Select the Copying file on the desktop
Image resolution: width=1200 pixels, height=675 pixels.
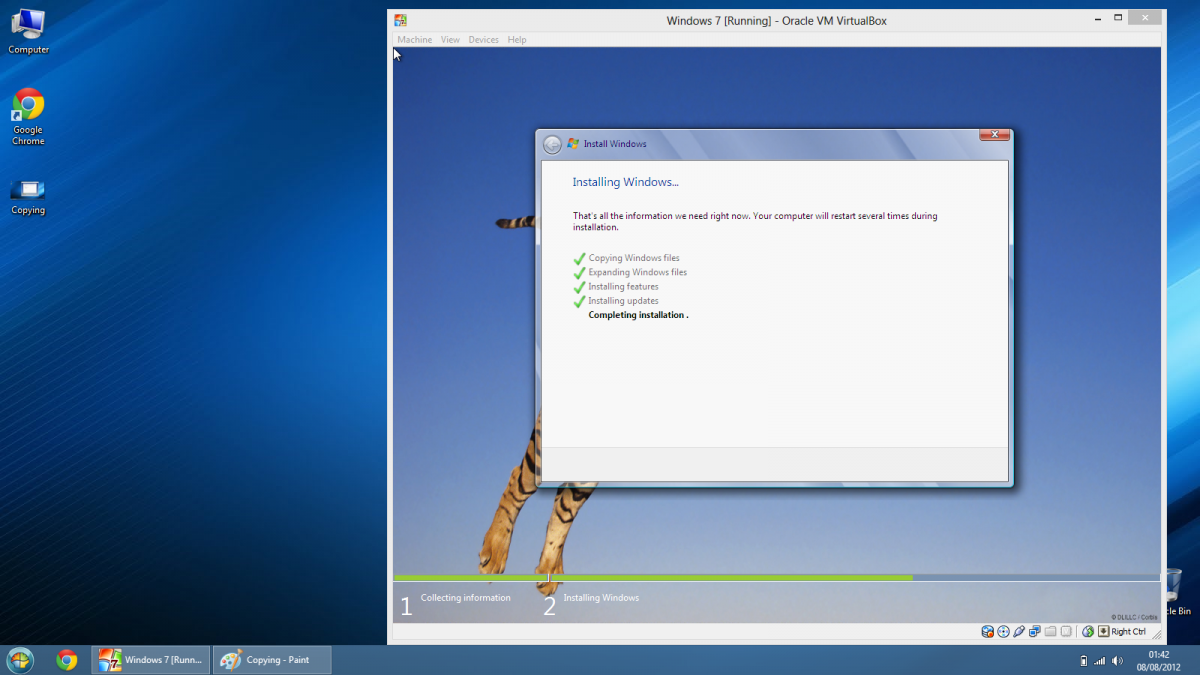pyautogui.click(x=28, y=196)
